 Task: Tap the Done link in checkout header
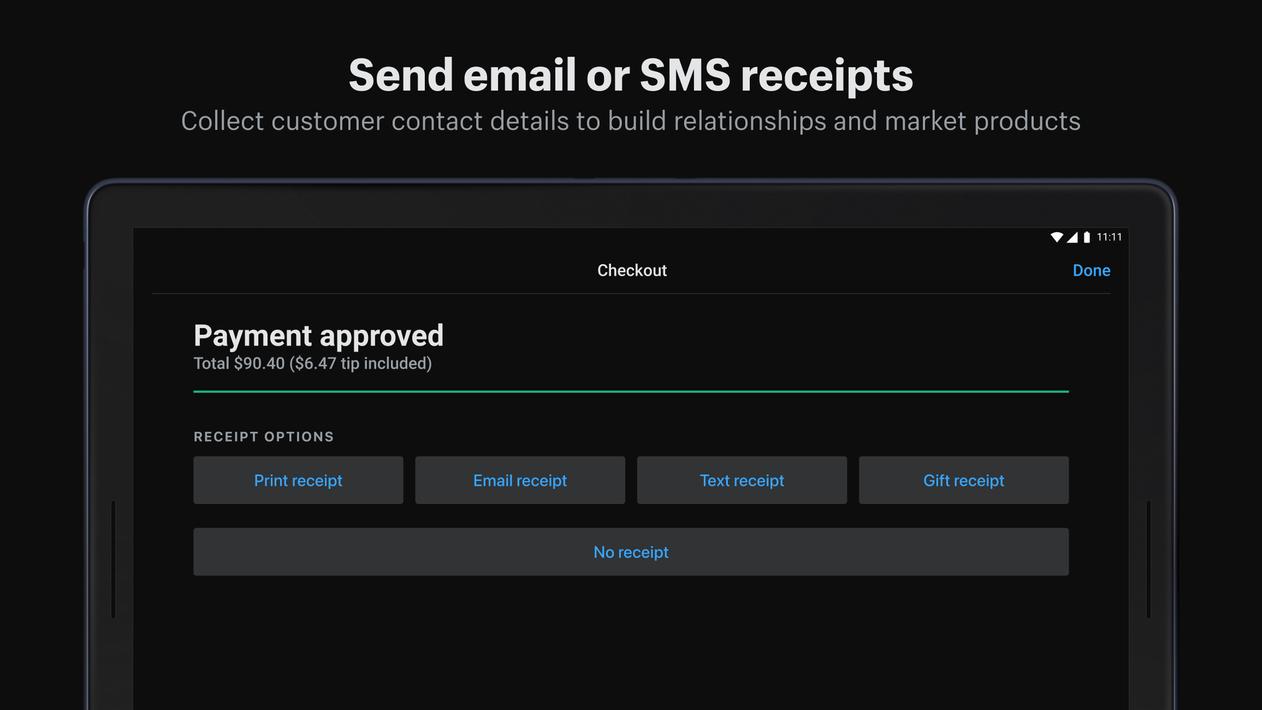click(1091, 270)
